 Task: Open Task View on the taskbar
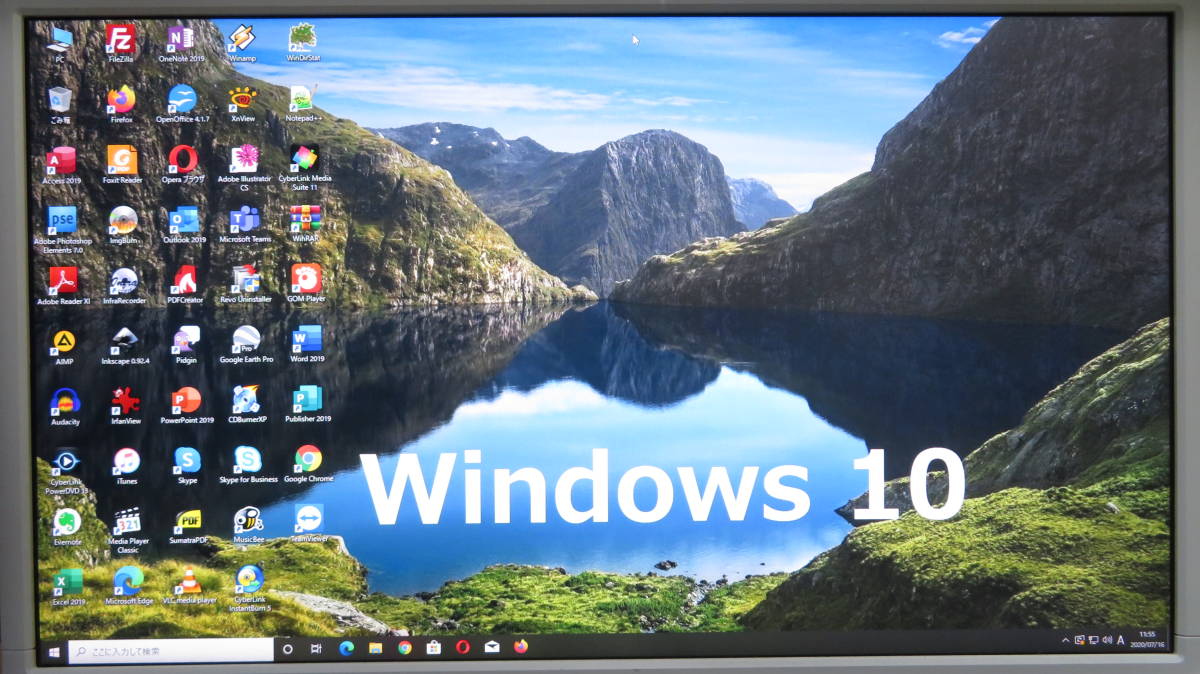[316, 649]
